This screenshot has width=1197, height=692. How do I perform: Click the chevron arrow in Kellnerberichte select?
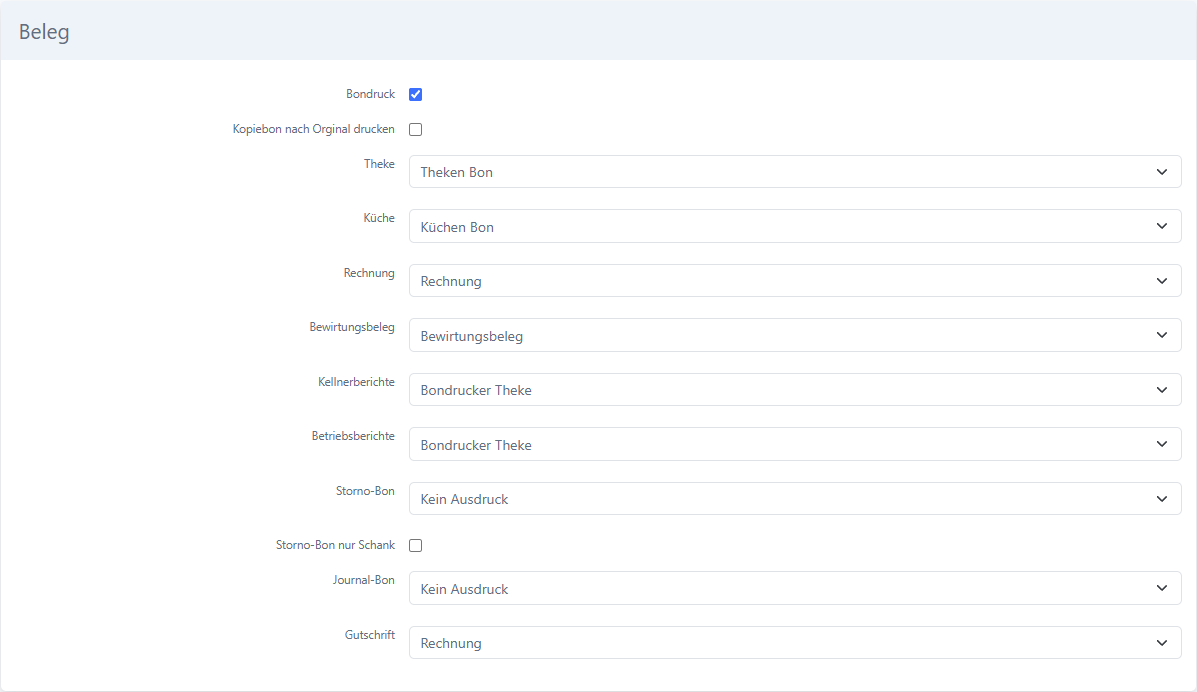[1162, 390]
